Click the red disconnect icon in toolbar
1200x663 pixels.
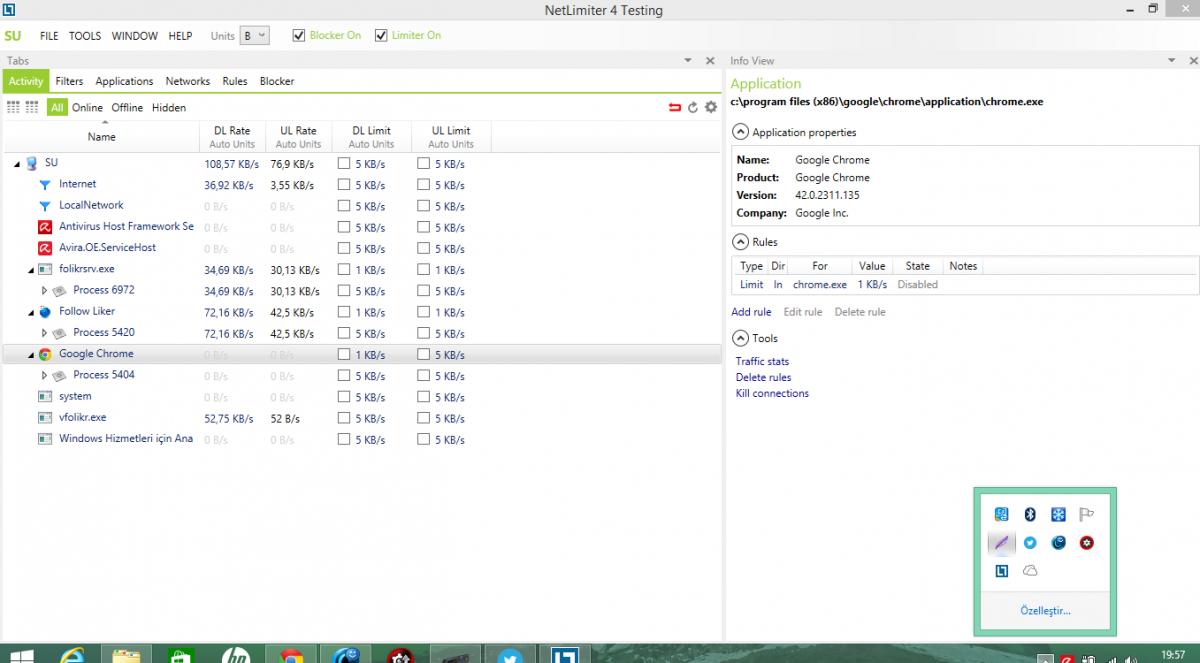coord(674,107)
